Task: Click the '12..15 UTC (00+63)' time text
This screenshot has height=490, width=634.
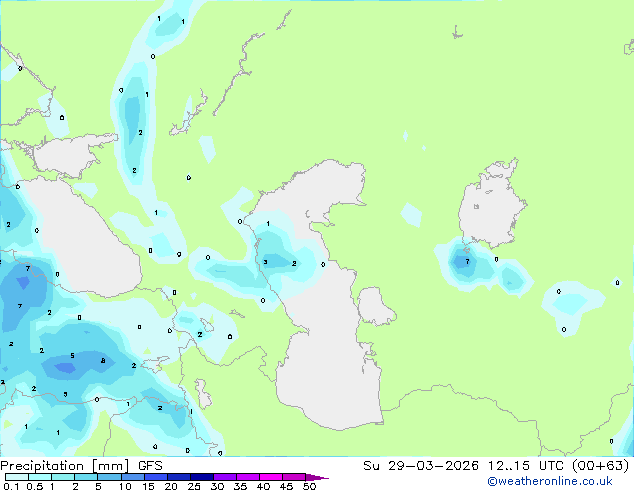Action: [558, 466]
